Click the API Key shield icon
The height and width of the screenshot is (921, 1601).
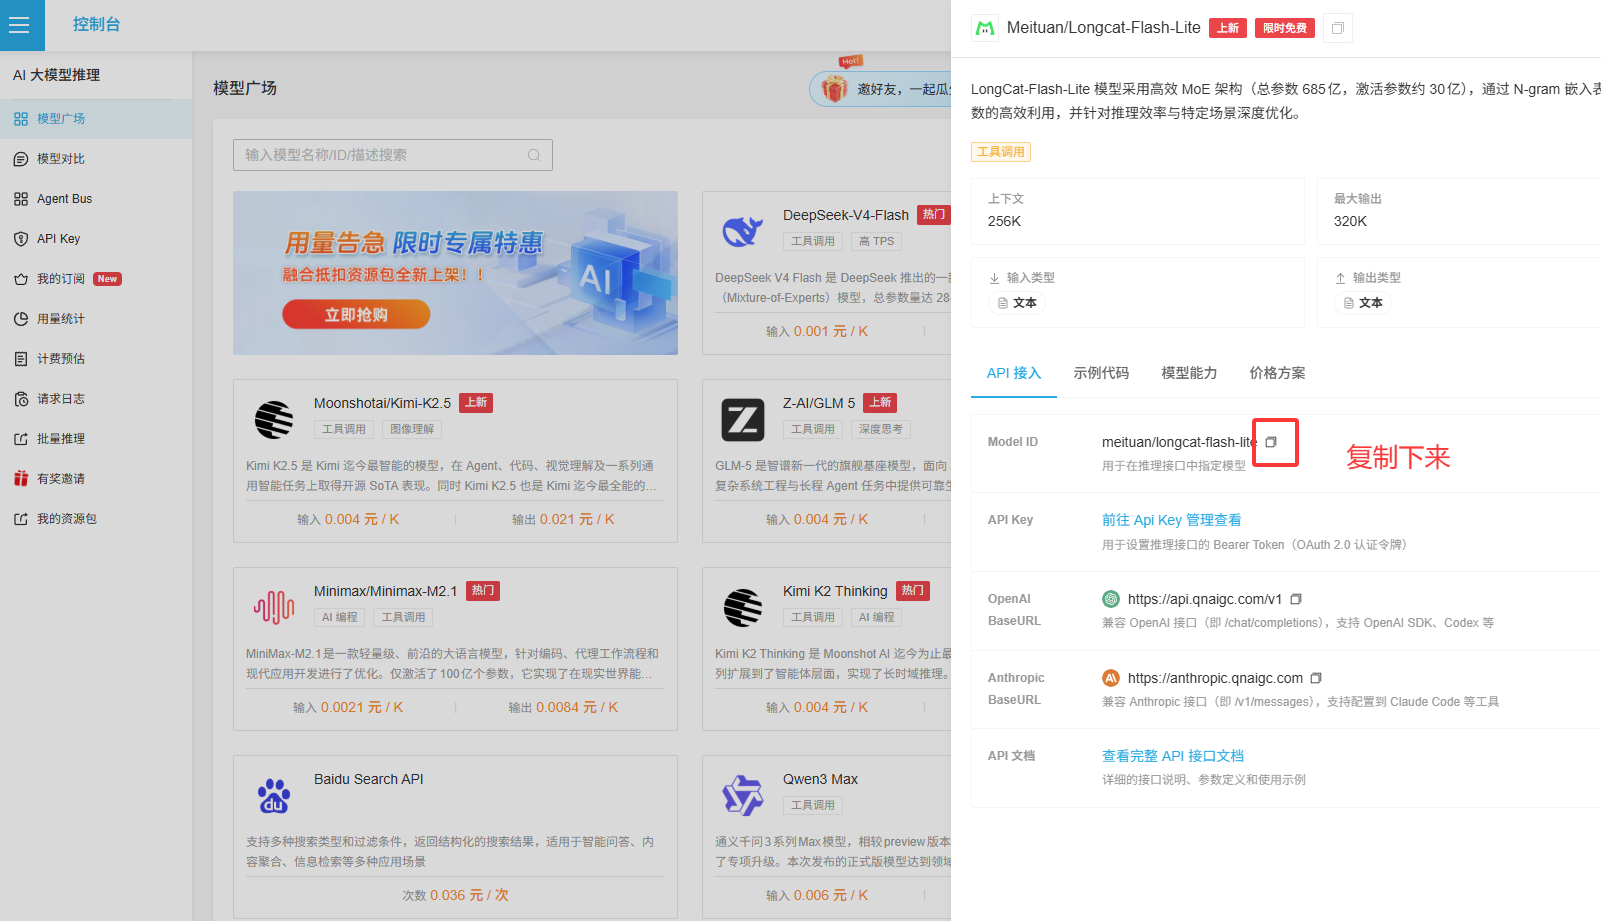click(21, 239)
